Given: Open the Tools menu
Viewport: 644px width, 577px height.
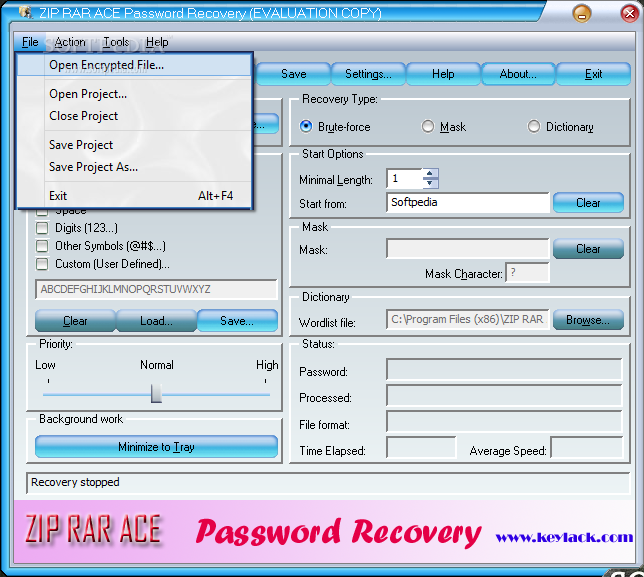Looking at the screenshot, I should pyautogui.click(x=116, y=42).
